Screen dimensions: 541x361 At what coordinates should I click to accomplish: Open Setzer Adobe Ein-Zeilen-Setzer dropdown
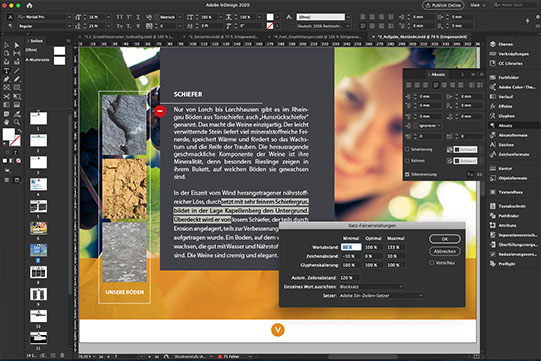coord(381,295)
